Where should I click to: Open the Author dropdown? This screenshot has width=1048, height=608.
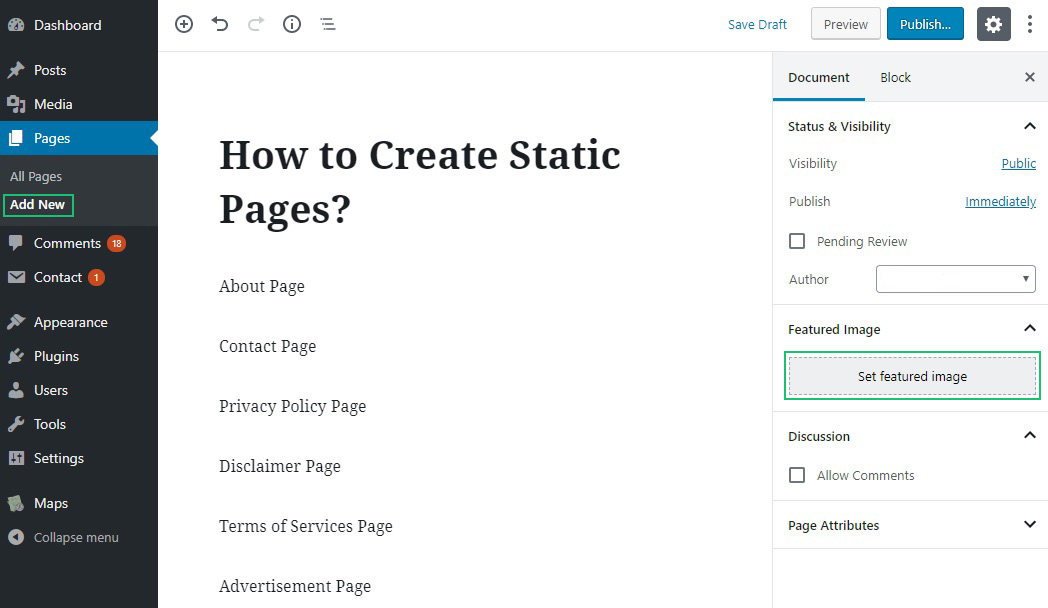956,279
